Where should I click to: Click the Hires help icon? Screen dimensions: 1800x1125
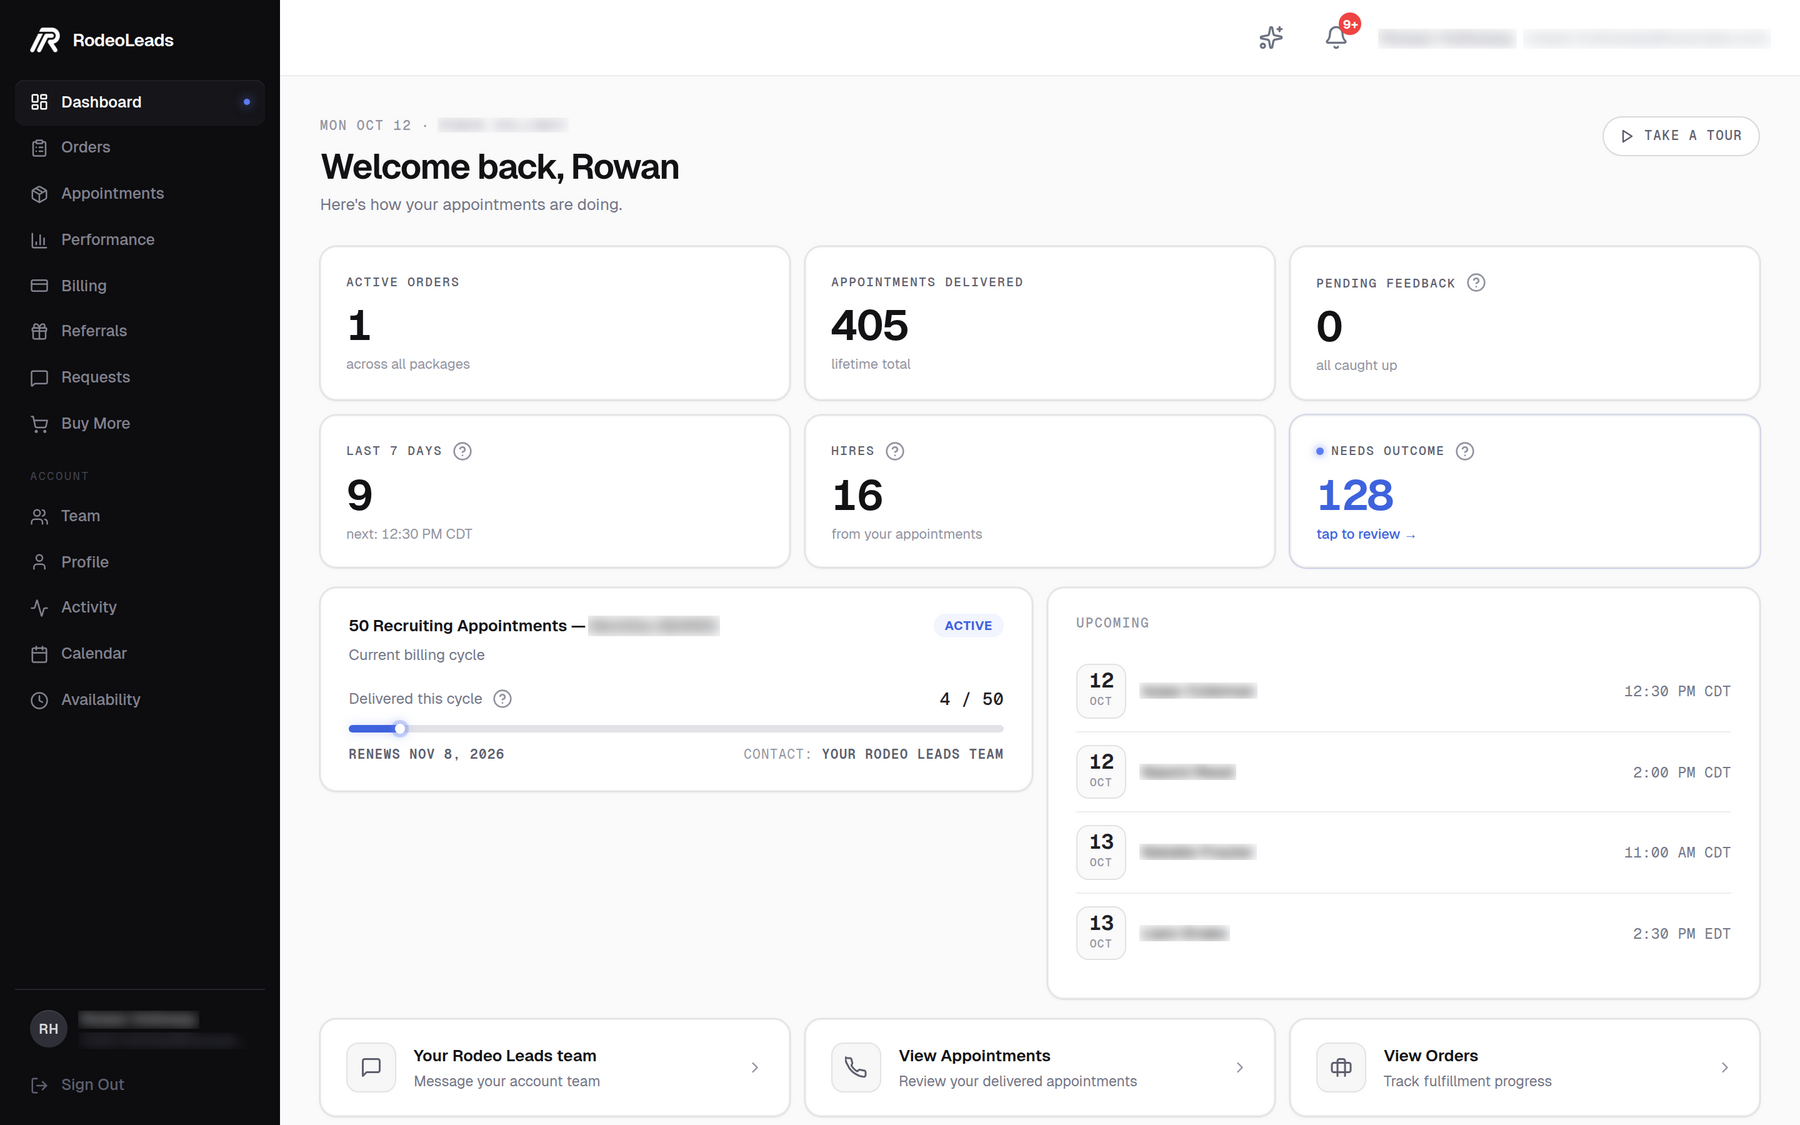coord(895,451)
